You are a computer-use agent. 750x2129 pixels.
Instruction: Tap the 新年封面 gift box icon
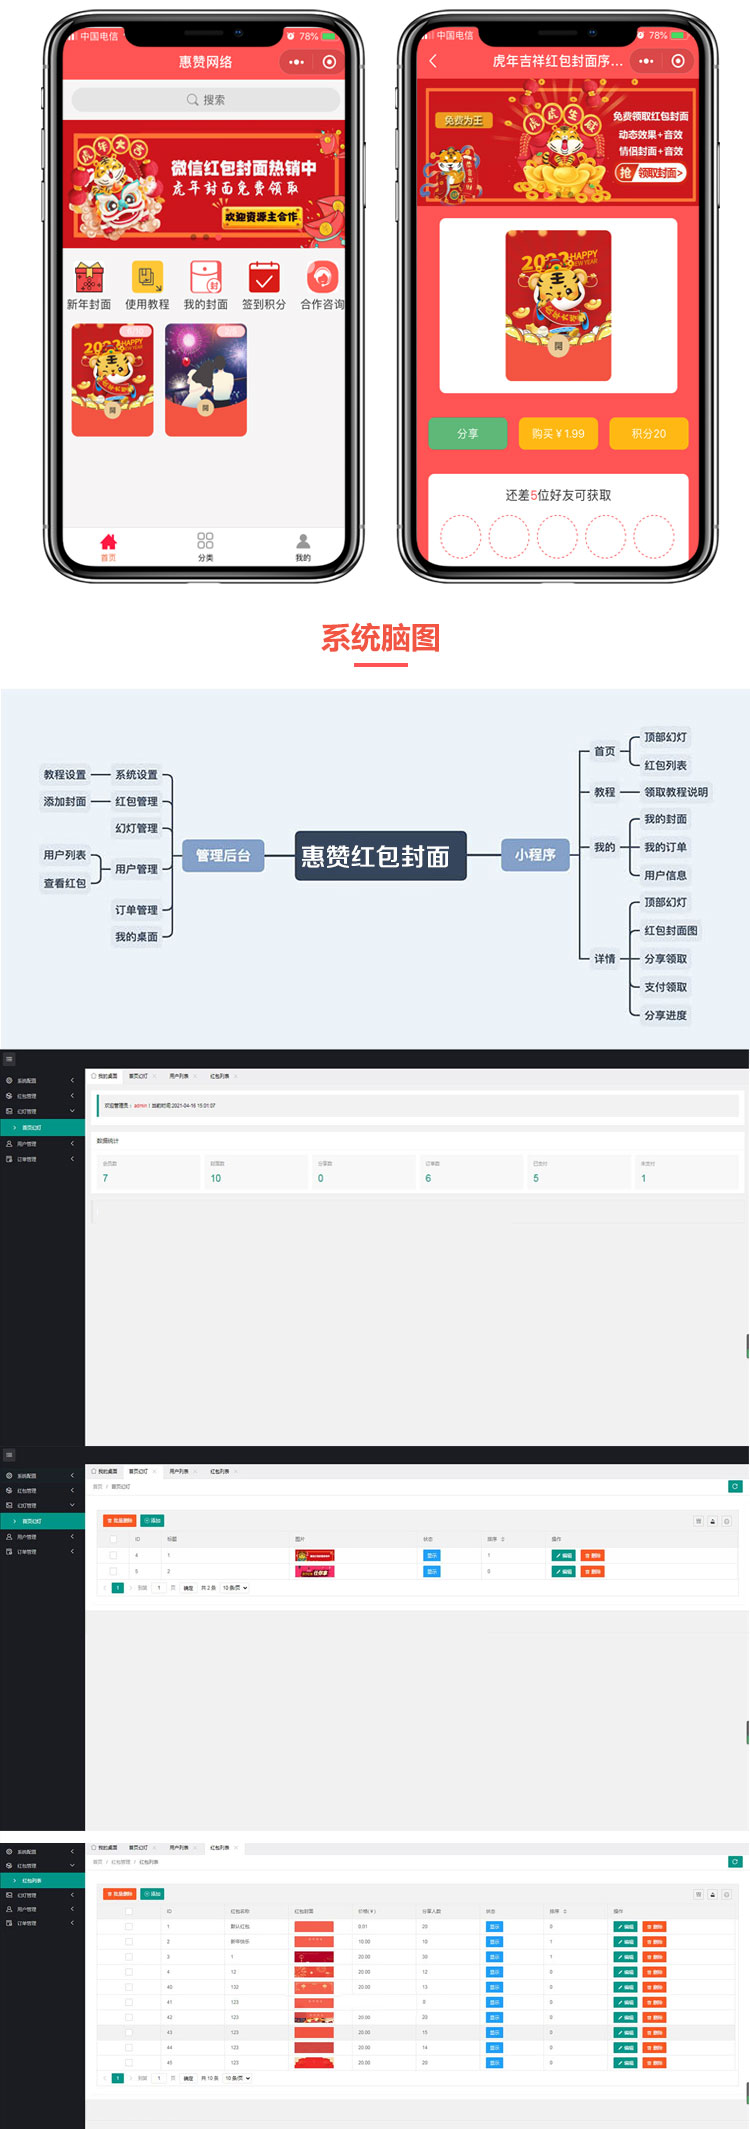coord(89,277)
